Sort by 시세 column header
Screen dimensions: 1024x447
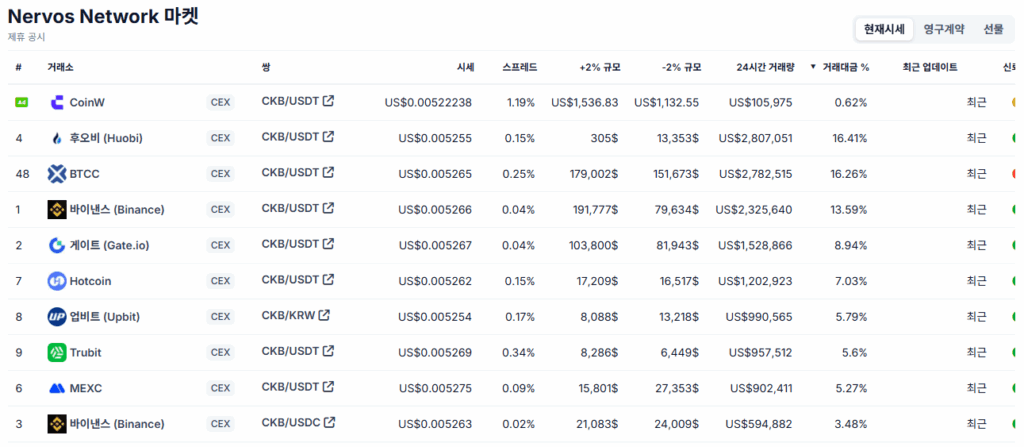(466, 67)
